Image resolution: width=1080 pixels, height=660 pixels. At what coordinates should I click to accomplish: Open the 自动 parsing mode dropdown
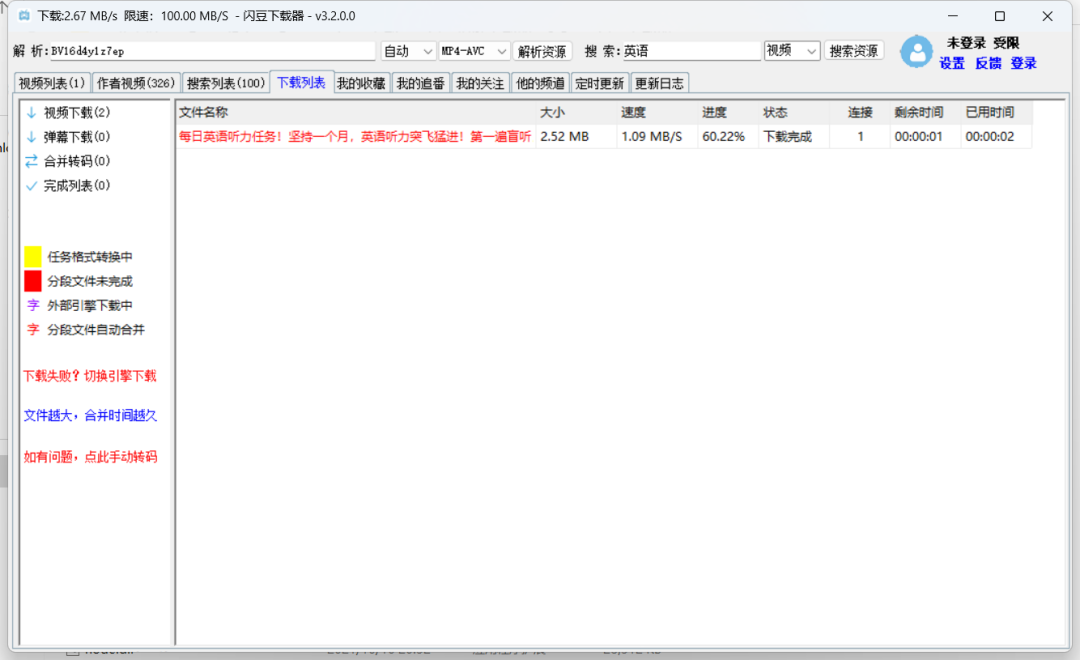pos(407,49)
